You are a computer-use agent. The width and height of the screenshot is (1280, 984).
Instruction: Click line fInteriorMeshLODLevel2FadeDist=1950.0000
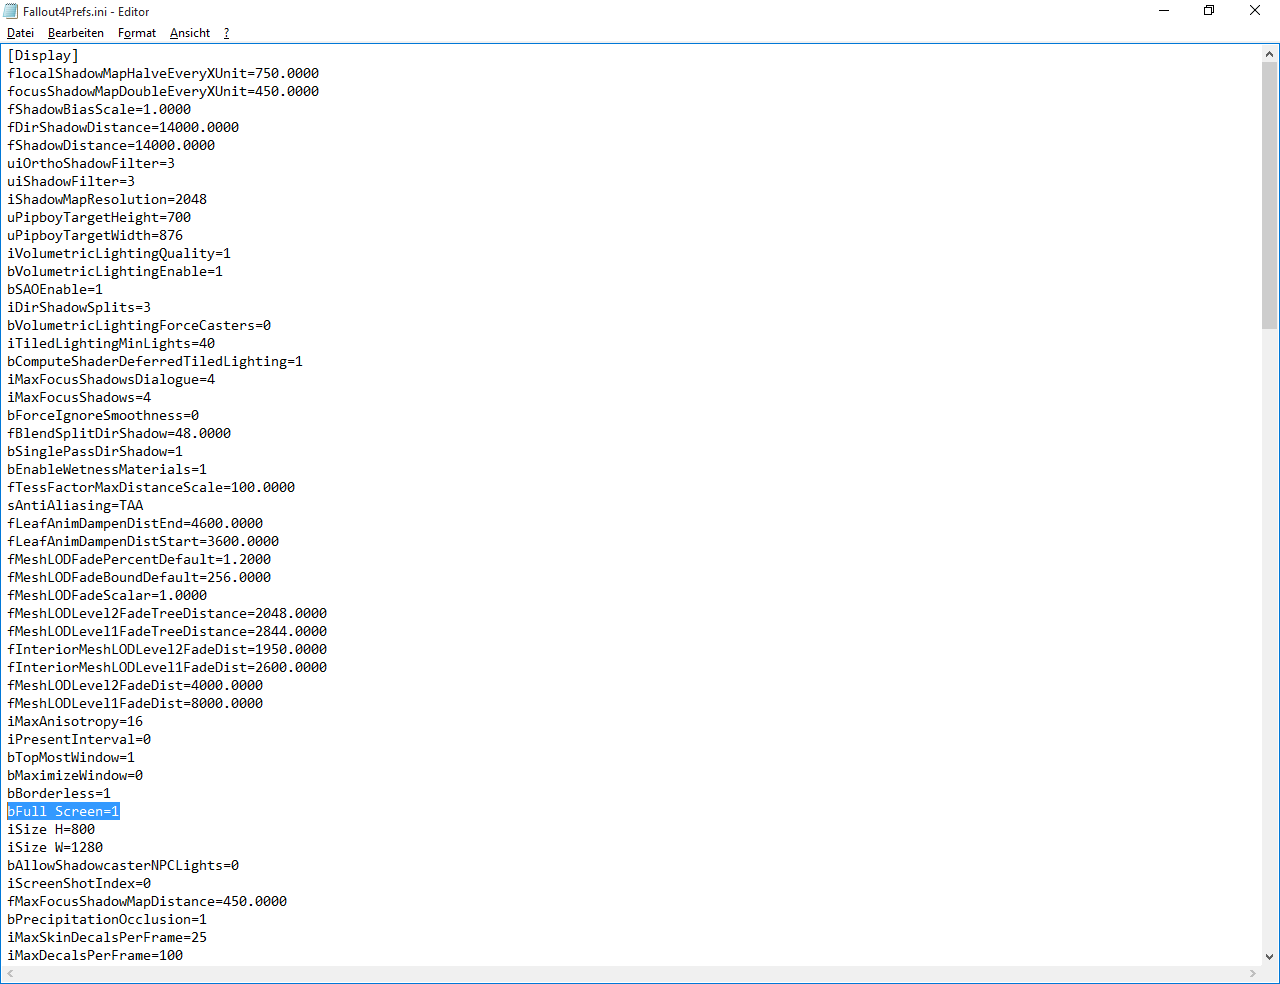(167, 649)
